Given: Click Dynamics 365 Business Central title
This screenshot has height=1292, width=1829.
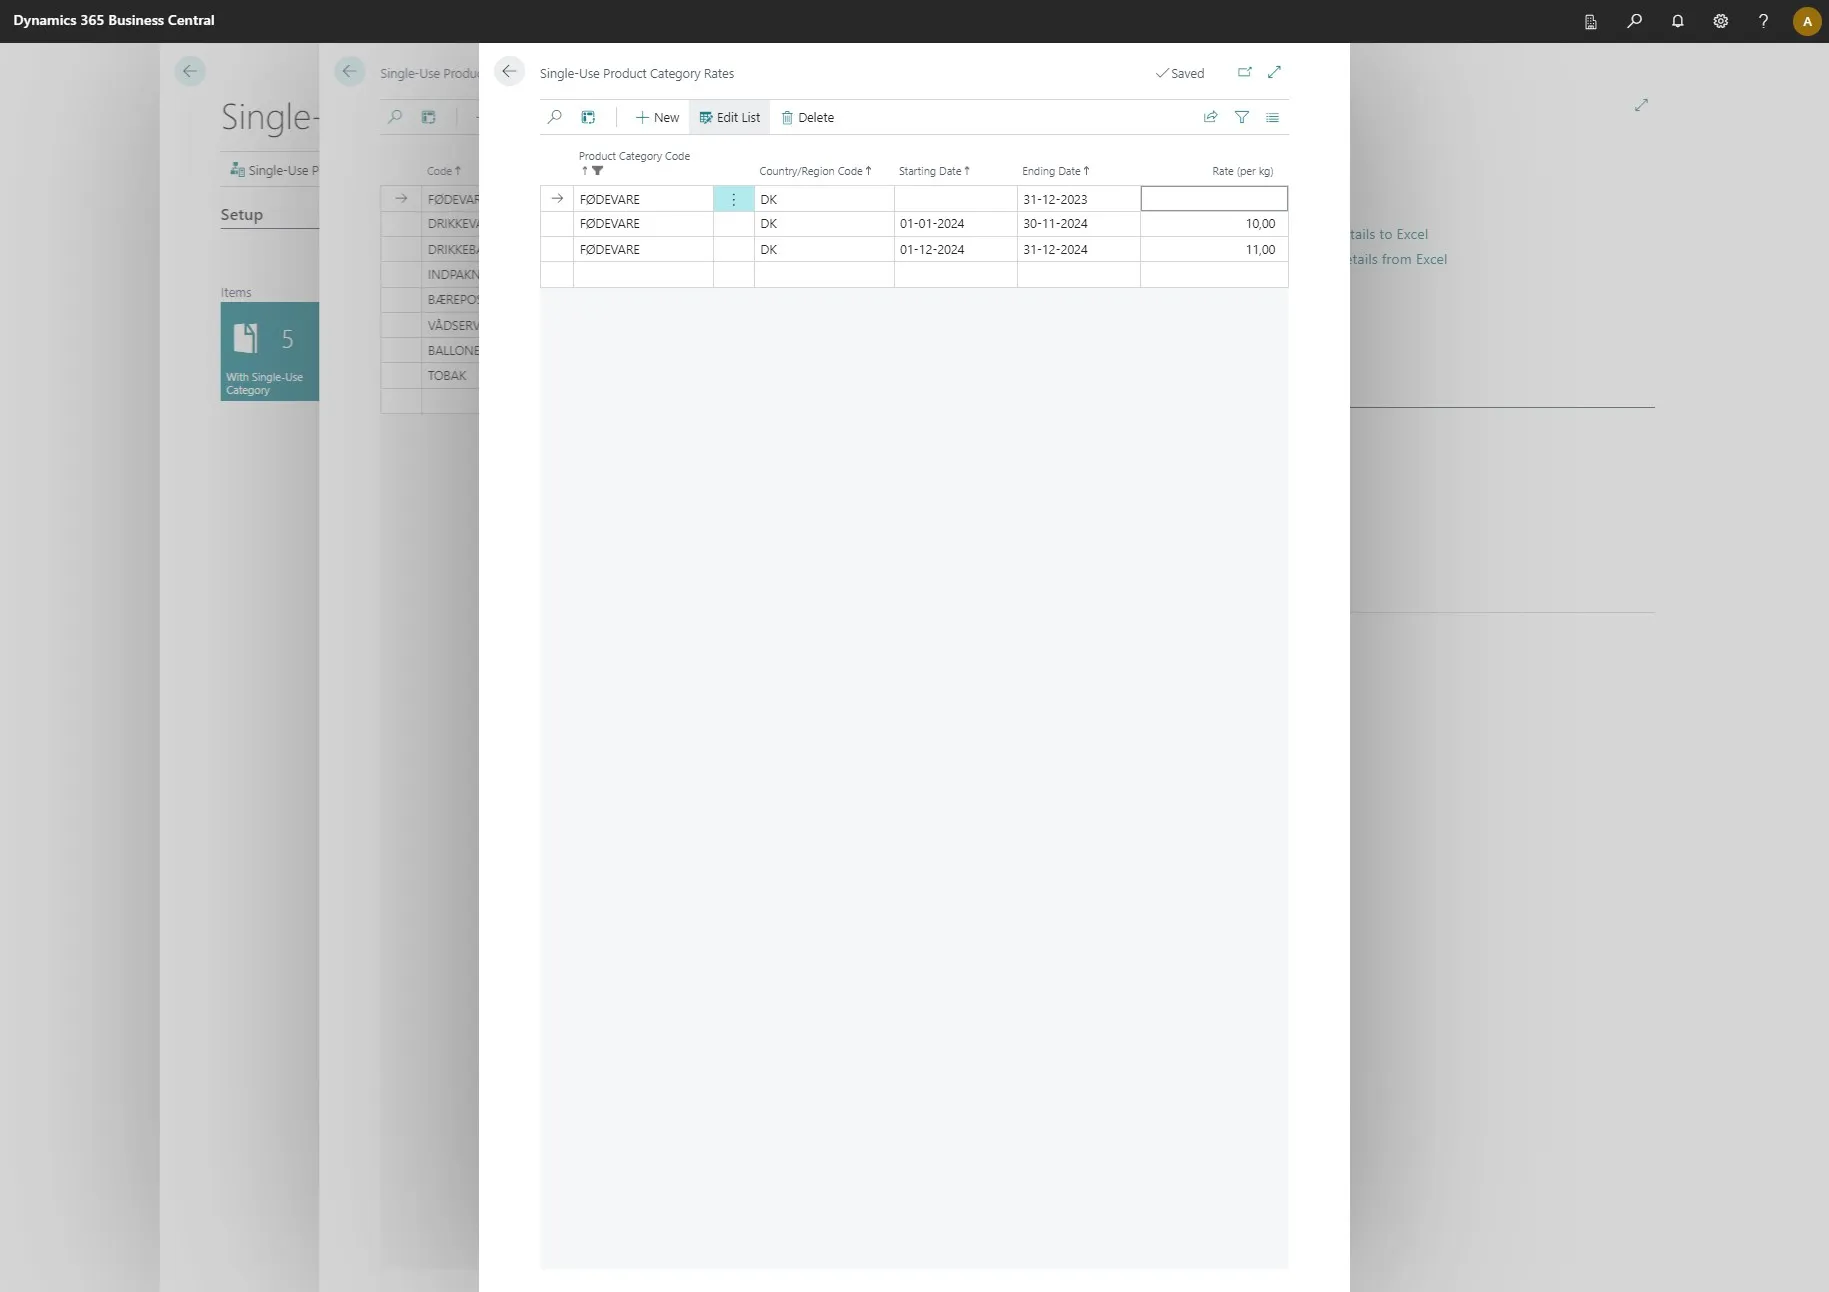Looking at the screenshot, I should pyautogui.click(x=114, y=20).
